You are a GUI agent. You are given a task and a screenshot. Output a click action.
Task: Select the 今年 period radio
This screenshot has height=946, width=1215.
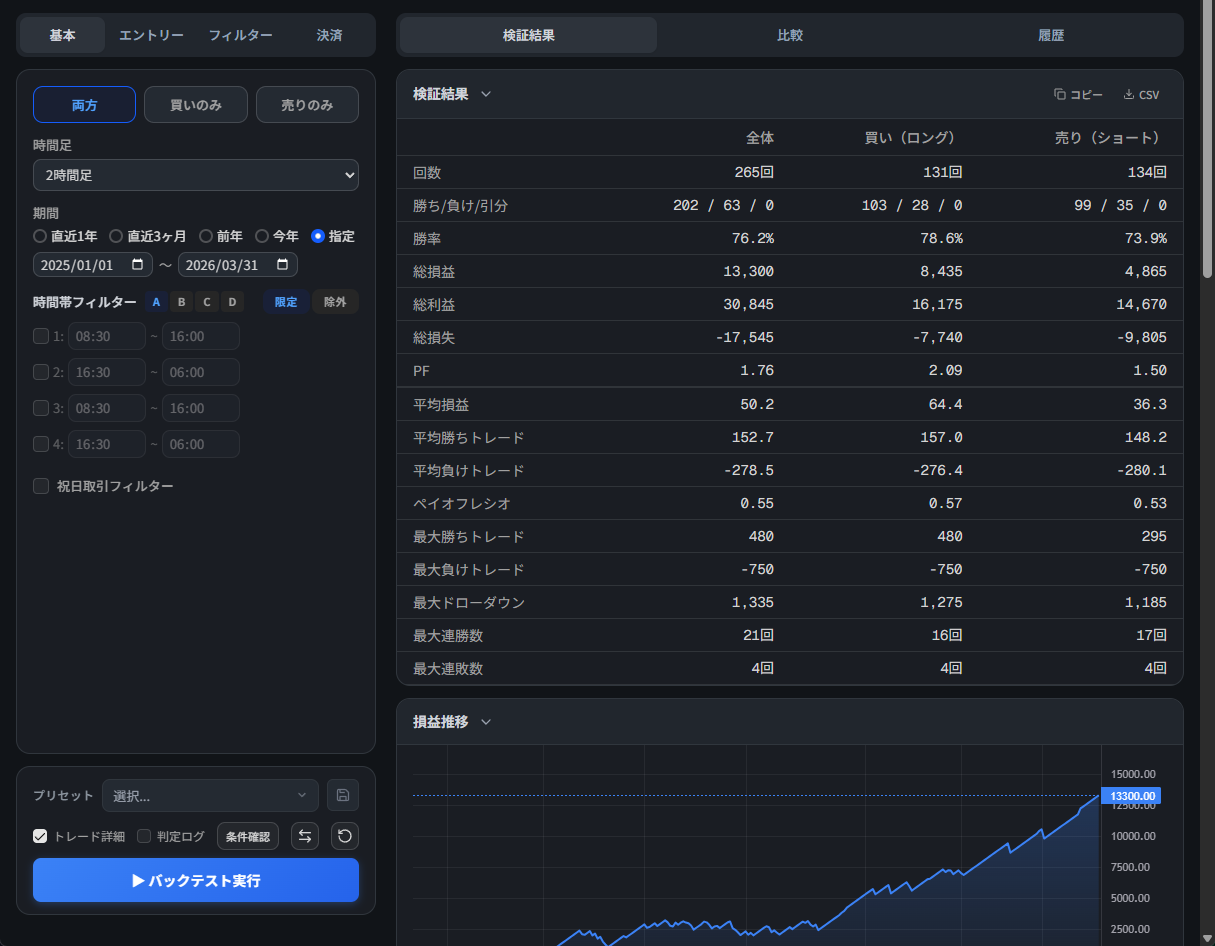click(x=262, y=236)
